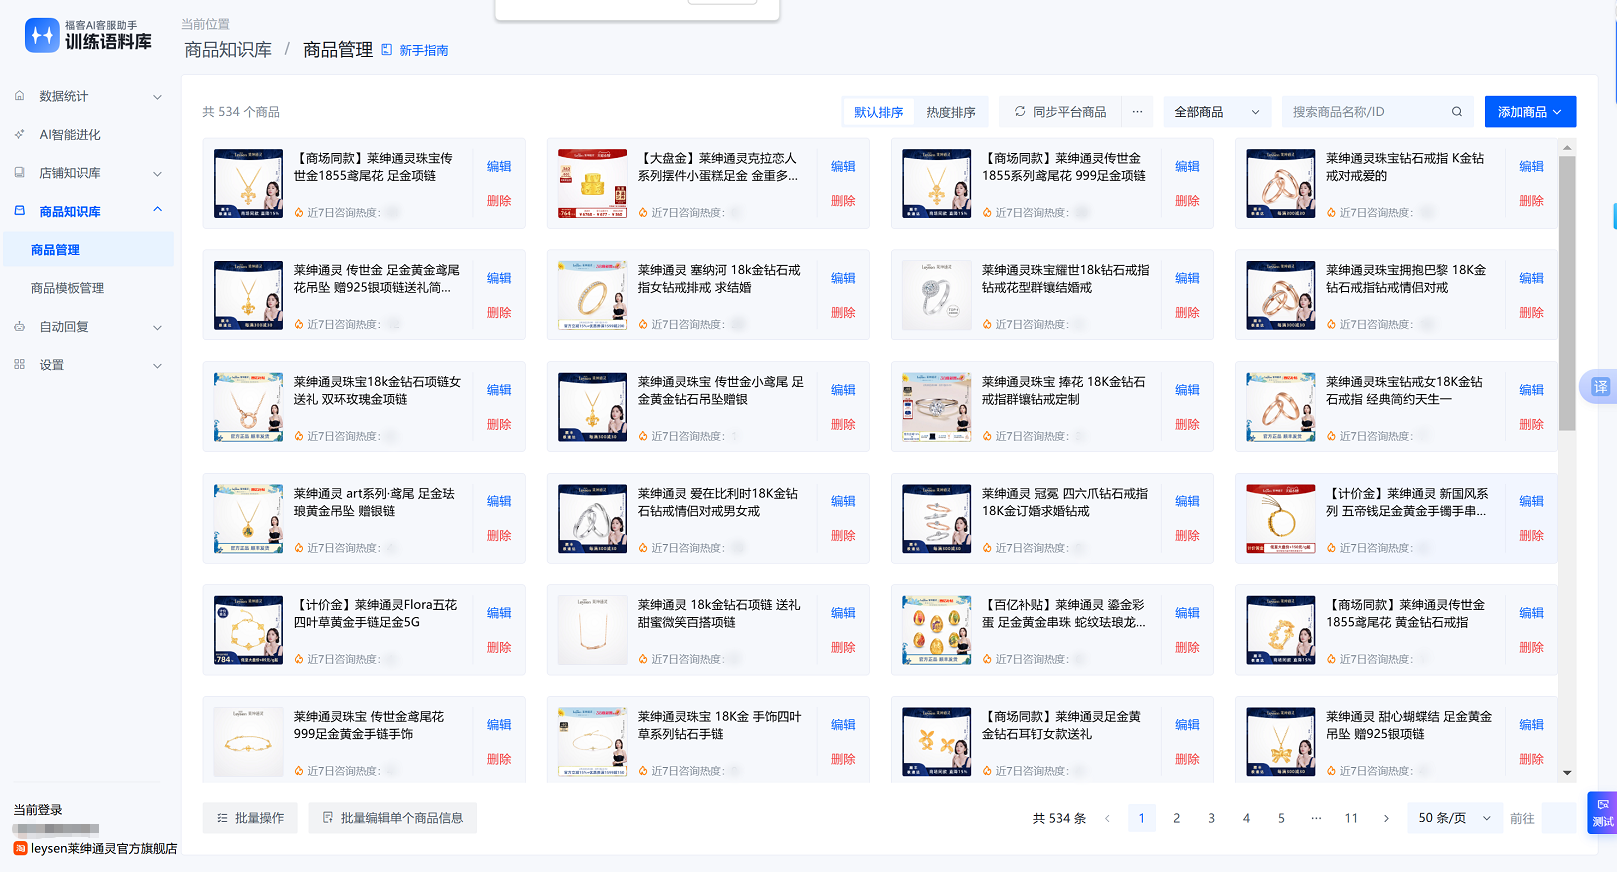Click the magnifier search icon

[x=1457, y=112]
